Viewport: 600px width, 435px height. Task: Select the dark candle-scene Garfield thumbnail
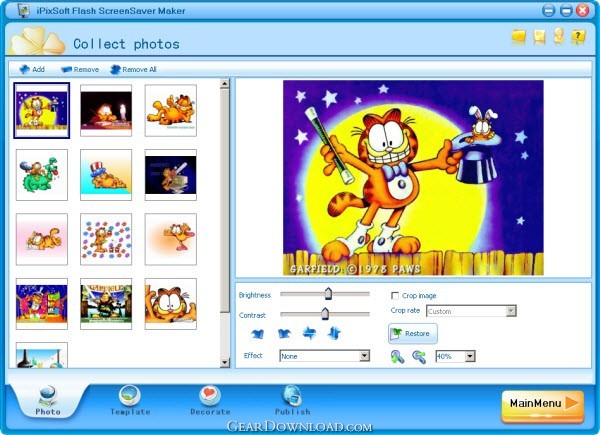pyautogui.click(x=106, y=111)
